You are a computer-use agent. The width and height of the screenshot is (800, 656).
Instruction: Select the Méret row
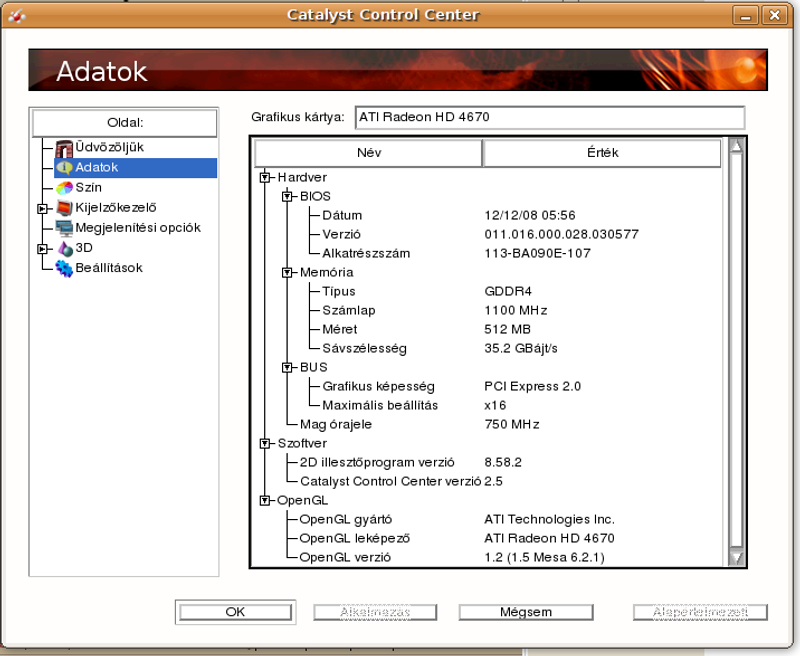pos(487,330)
